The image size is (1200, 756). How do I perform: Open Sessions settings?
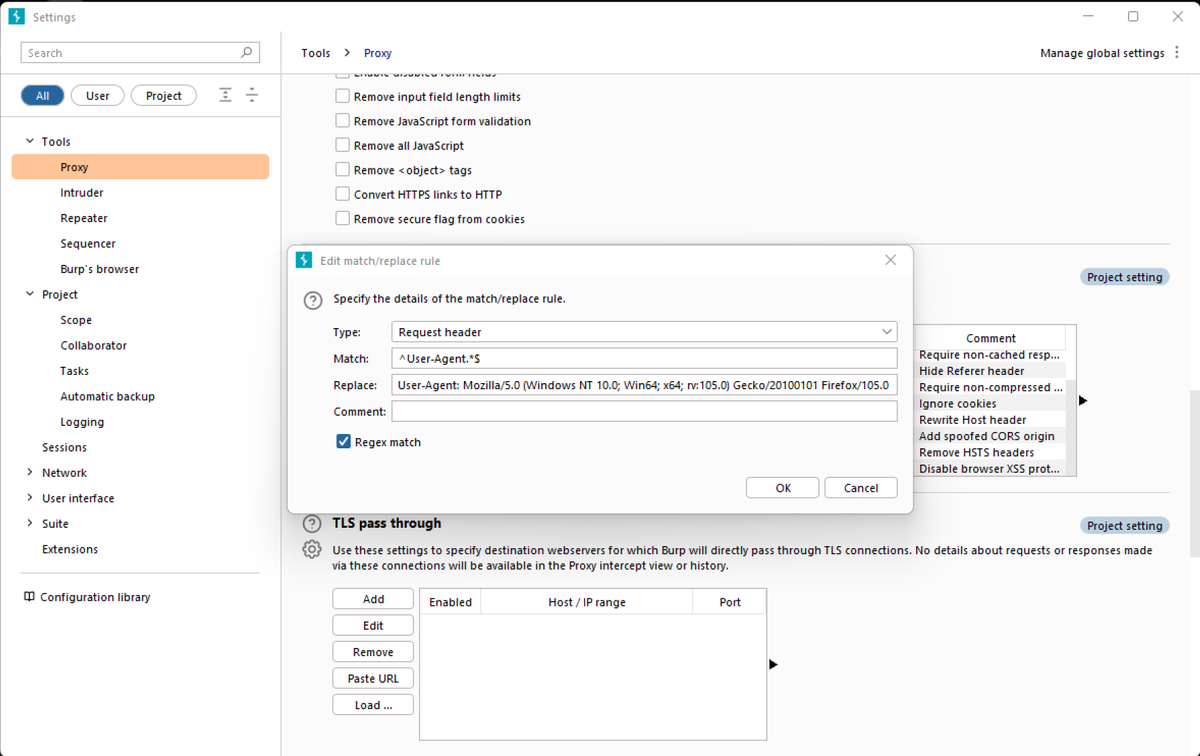64,447
